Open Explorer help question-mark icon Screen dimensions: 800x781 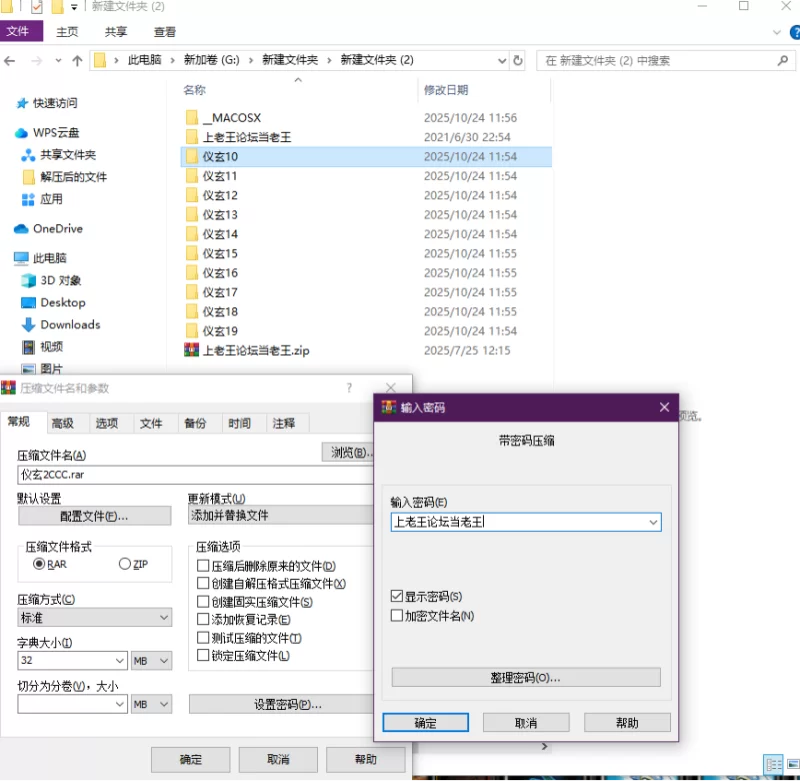click(x=795, y=33)
